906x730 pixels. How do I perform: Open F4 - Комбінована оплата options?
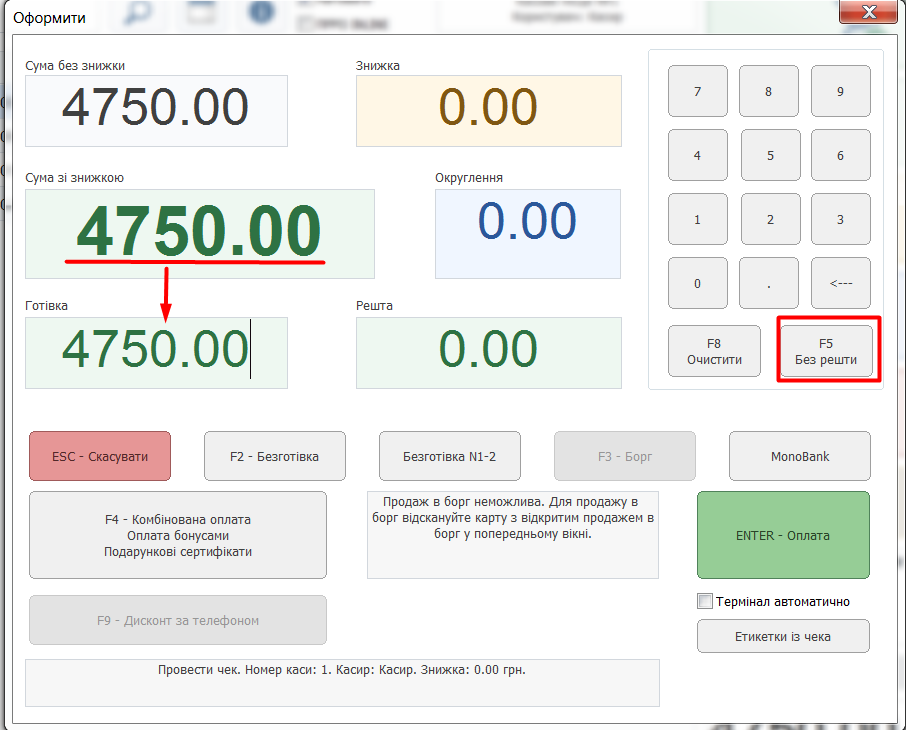(178, 535)
